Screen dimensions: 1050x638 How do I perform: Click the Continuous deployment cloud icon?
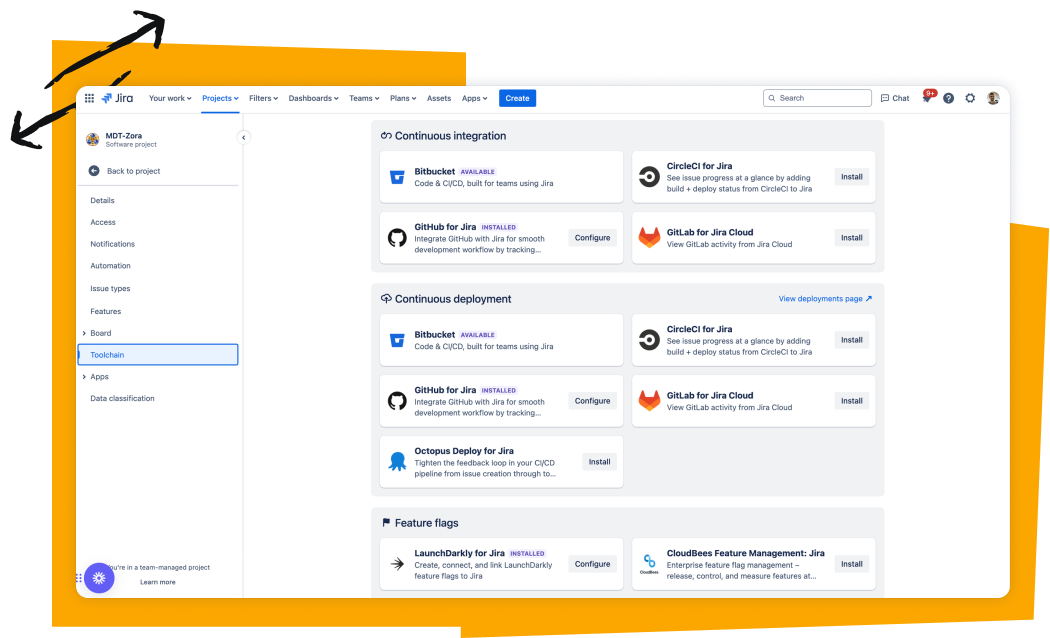pyautogui.click(x=386, y=299)
